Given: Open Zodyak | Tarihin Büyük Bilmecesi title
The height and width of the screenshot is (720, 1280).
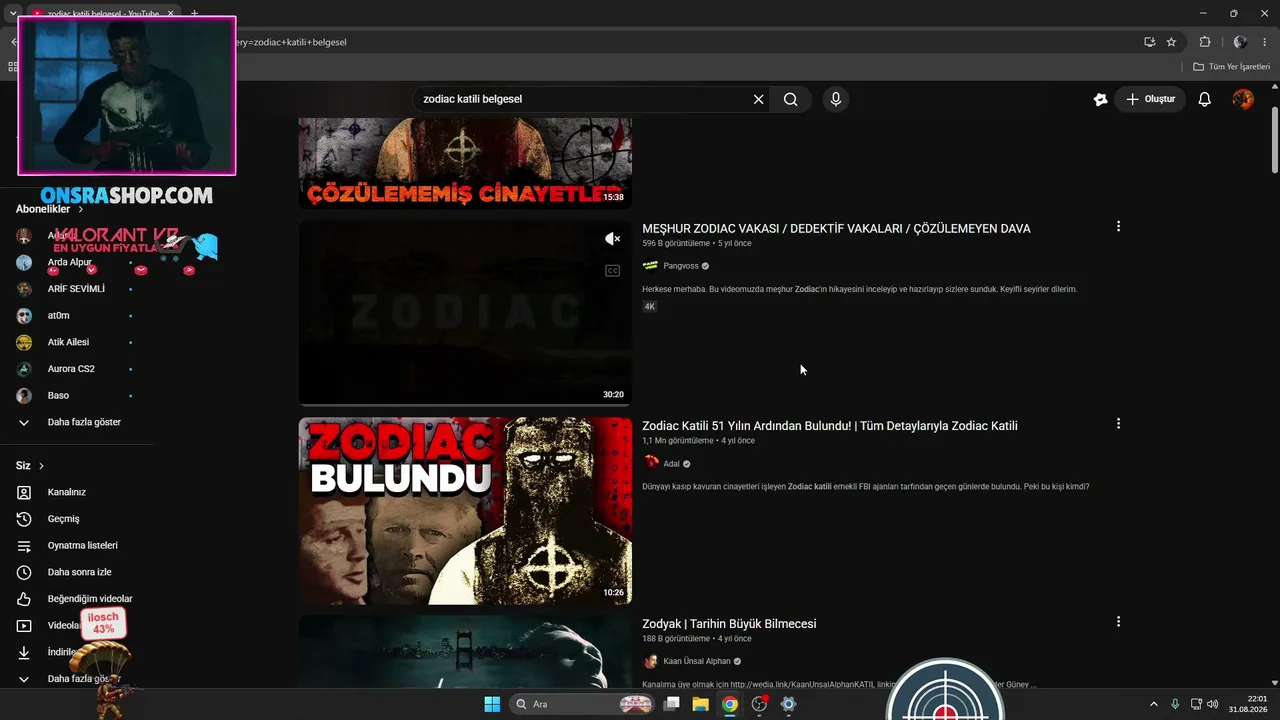Looking at the screenshot, I should pyautogui.click(x=729, y=624).
